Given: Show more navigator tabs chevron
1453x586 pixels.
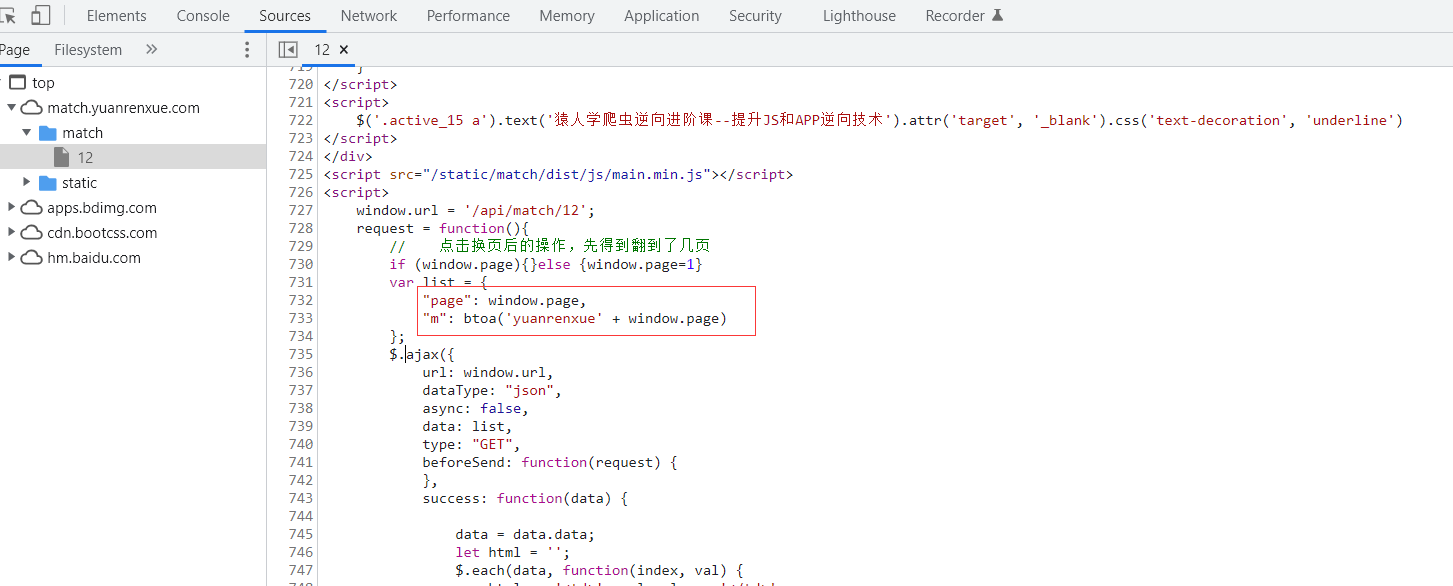Looking at the screenshot, I should click(x=152, y=49).
